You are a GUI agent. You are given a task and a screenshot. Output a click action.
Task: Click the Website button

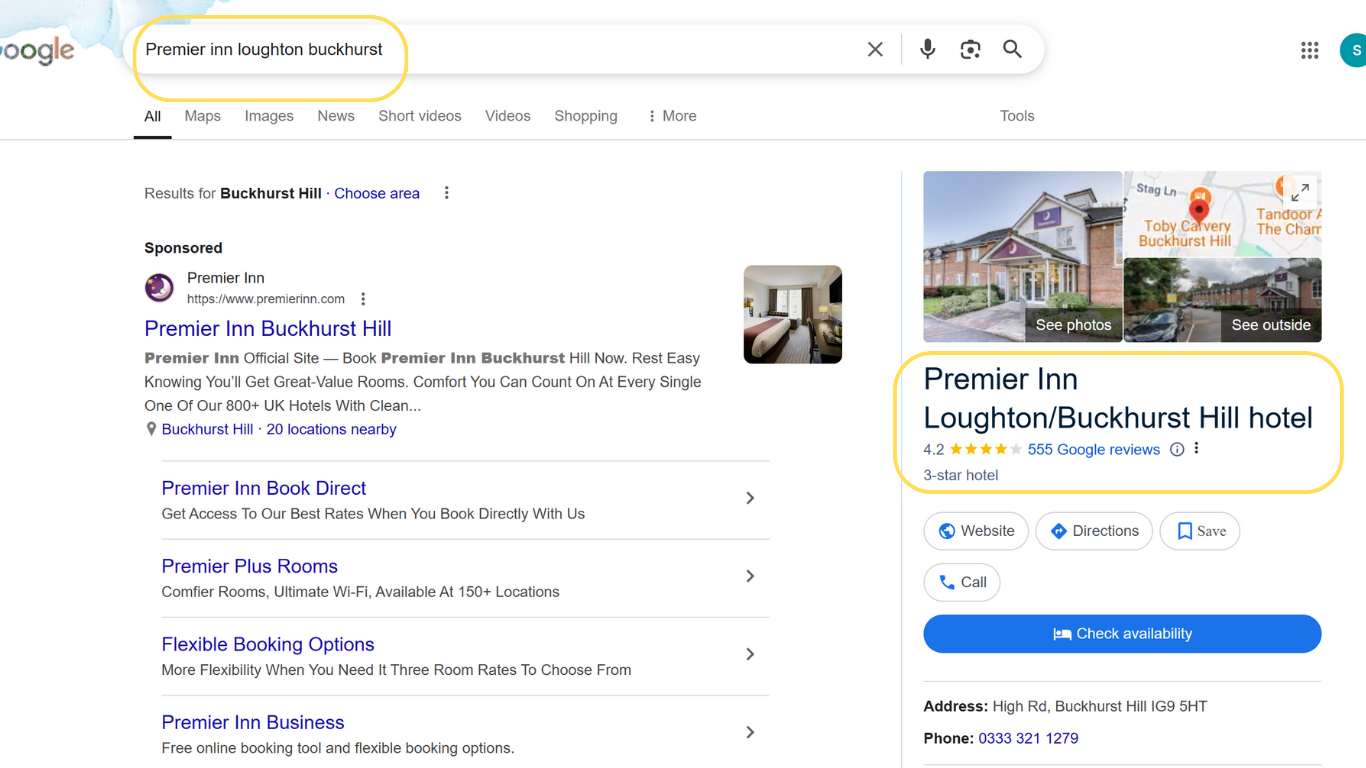976,531
